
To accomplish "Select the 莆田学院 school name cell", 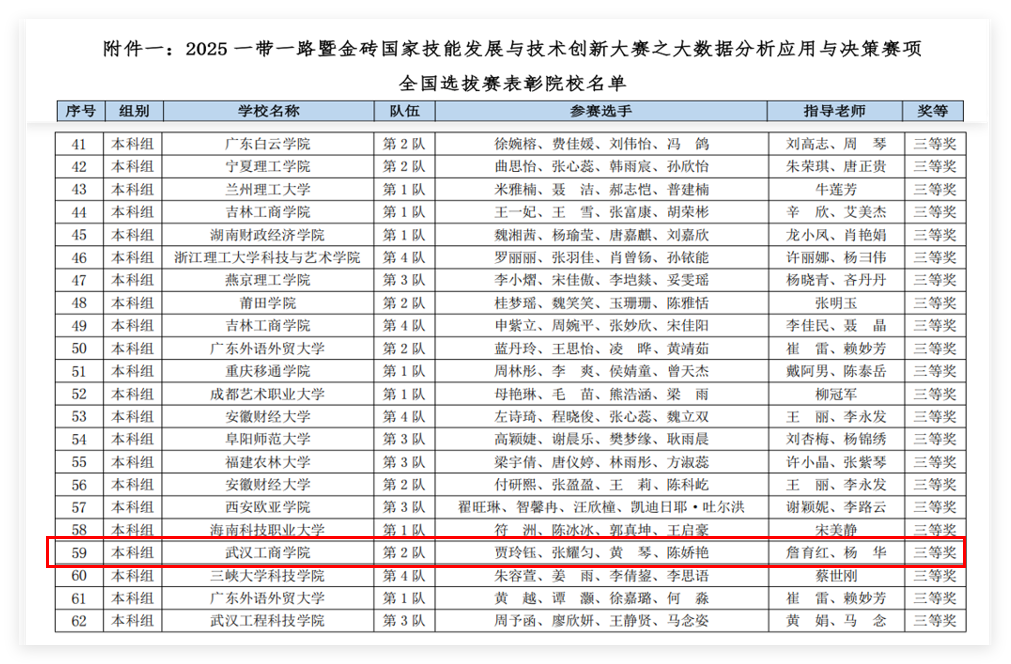I will coord(268,302).
